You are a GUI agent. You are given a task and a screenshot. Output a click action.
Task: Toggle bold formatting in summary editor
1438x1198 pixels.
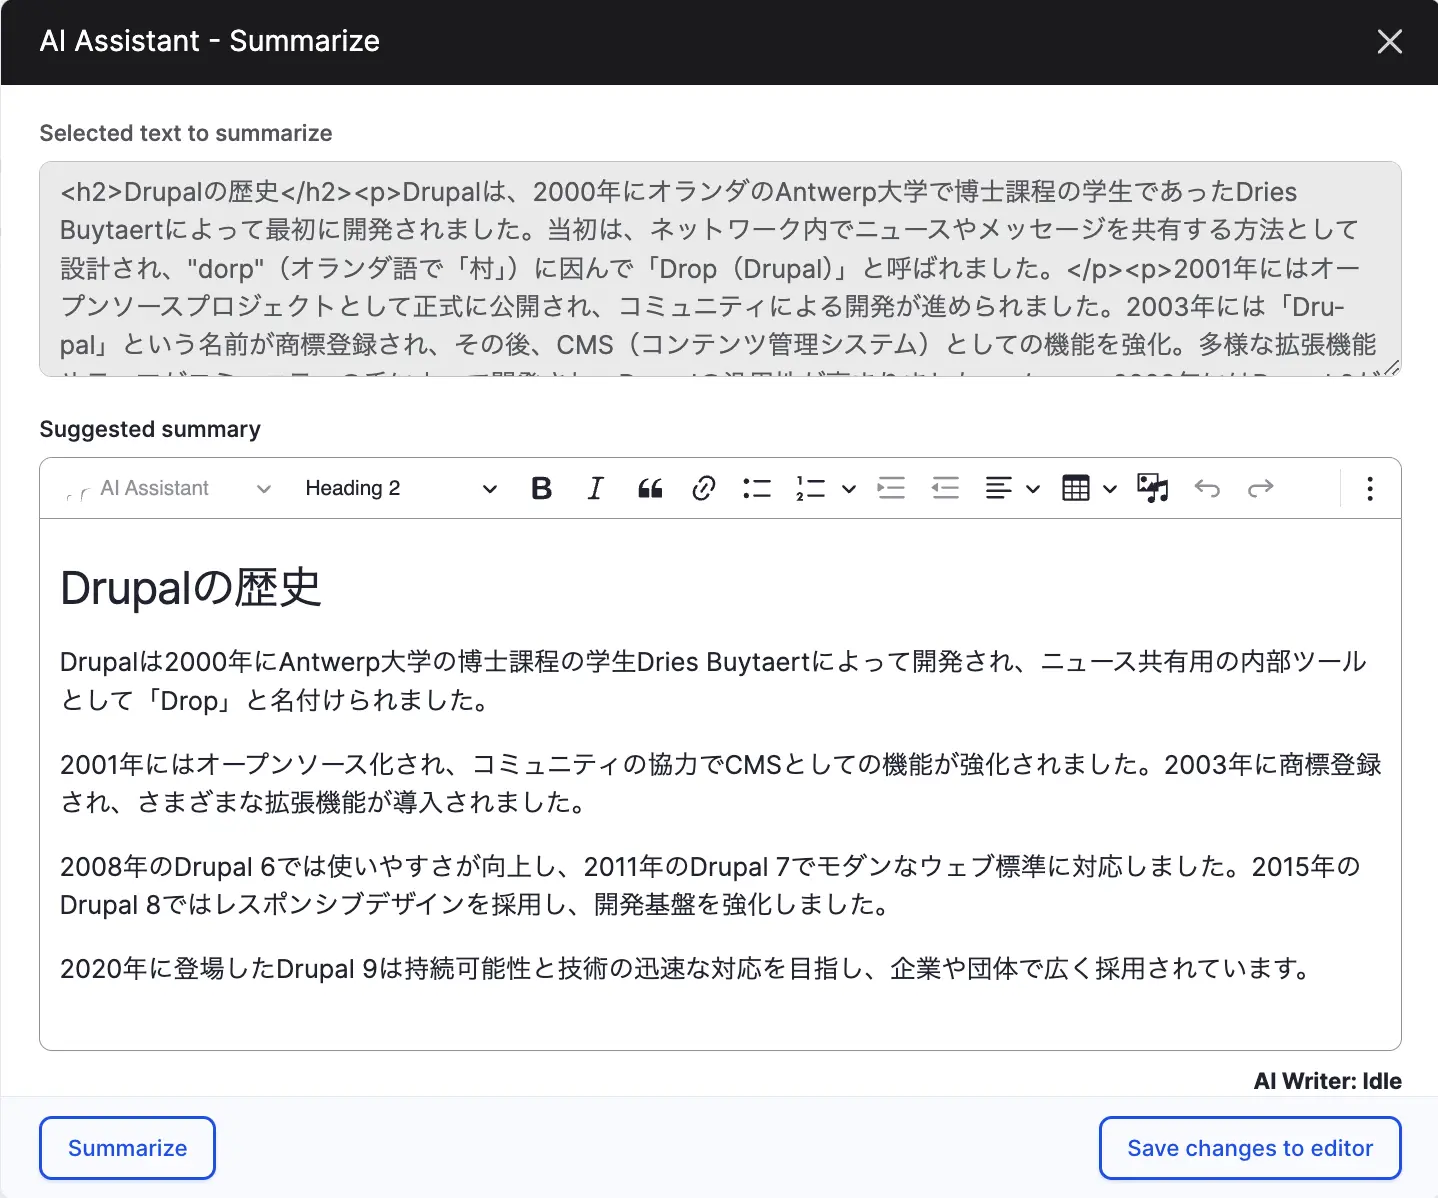click(x=541, y=488)
